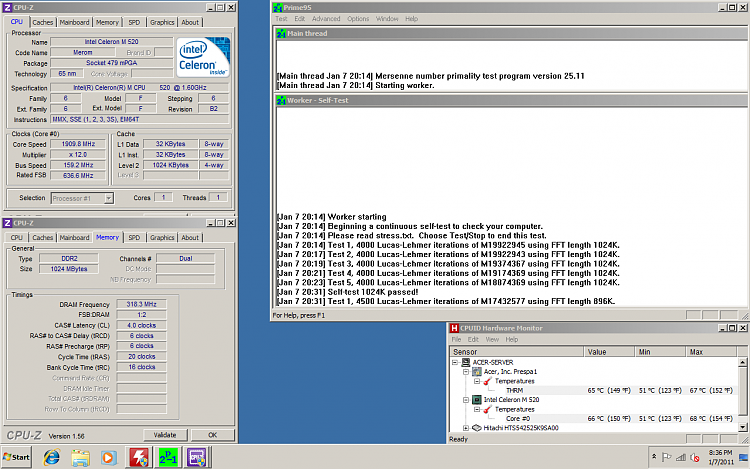Image resolution: width=750 pixels, height=469 pixels.
Task: Select the Intel Celeron M 520 tree node
Action: (x=511, y=400)
